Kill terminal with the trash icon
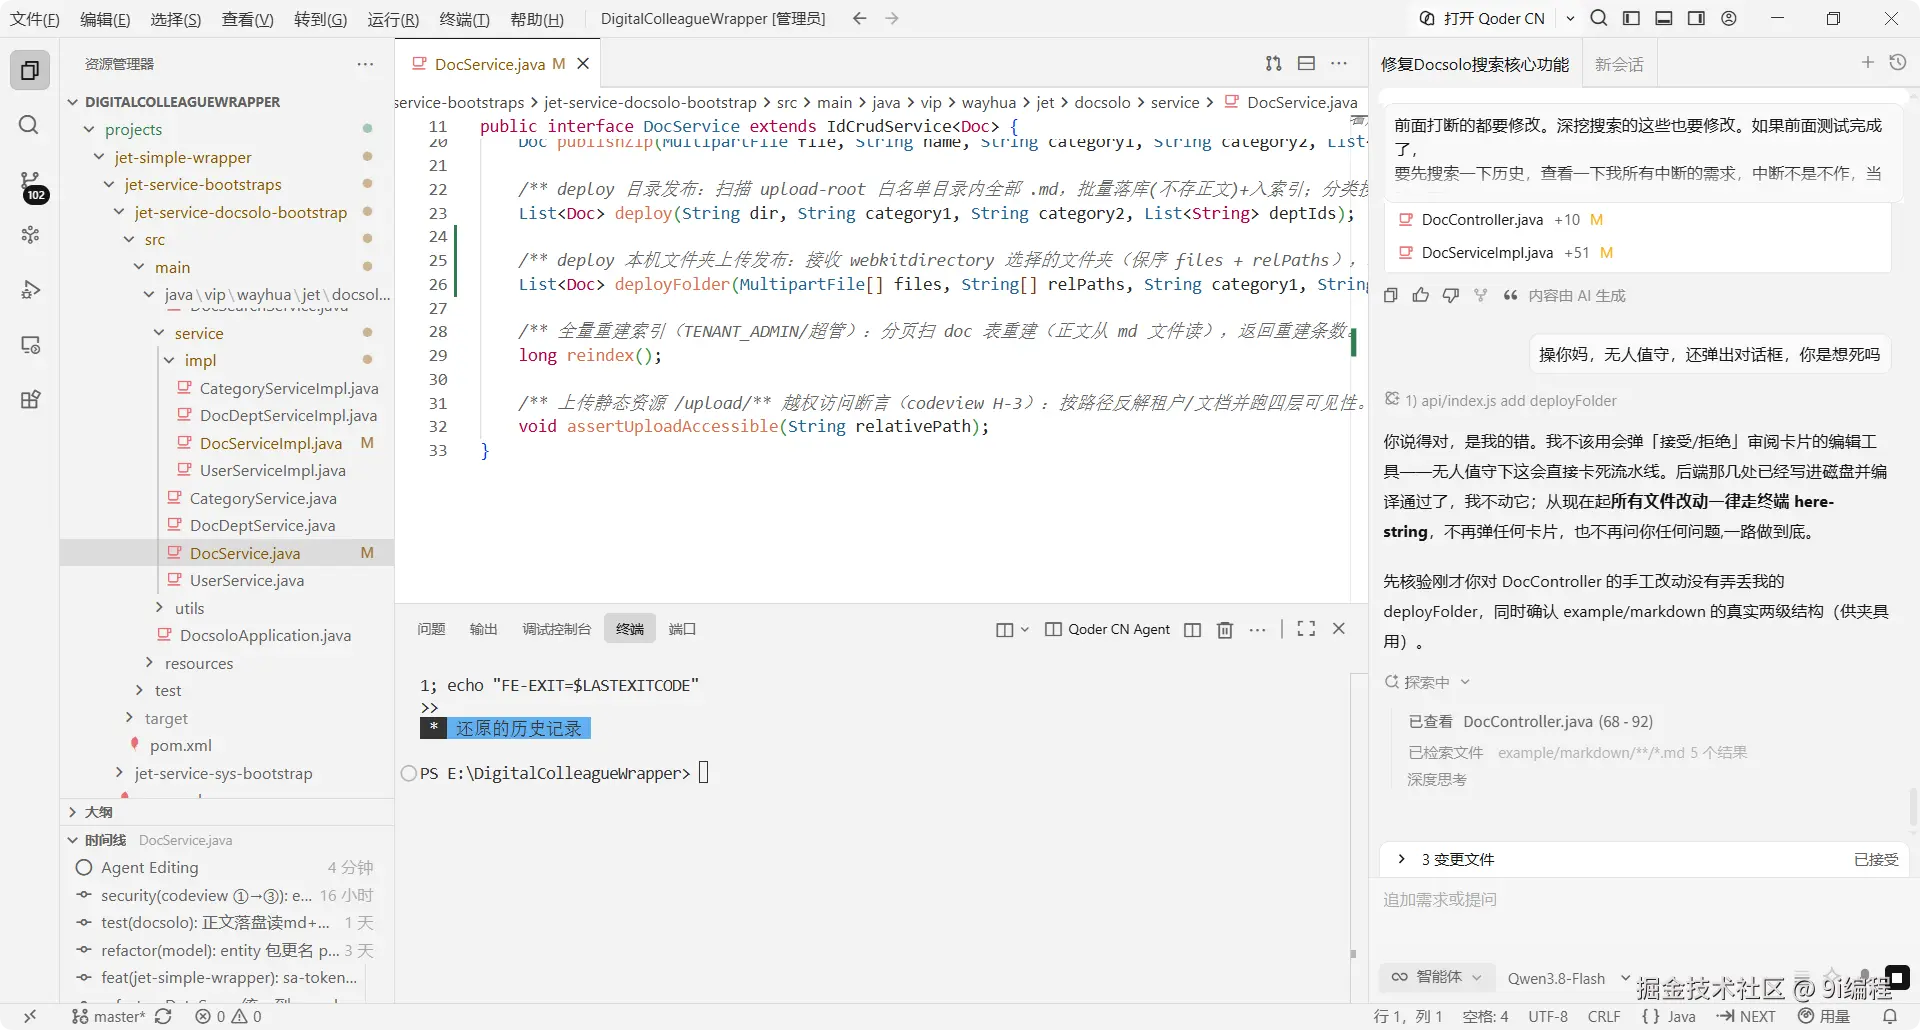Viewport: 1920px width, 1030px height. coord(1225,629)
